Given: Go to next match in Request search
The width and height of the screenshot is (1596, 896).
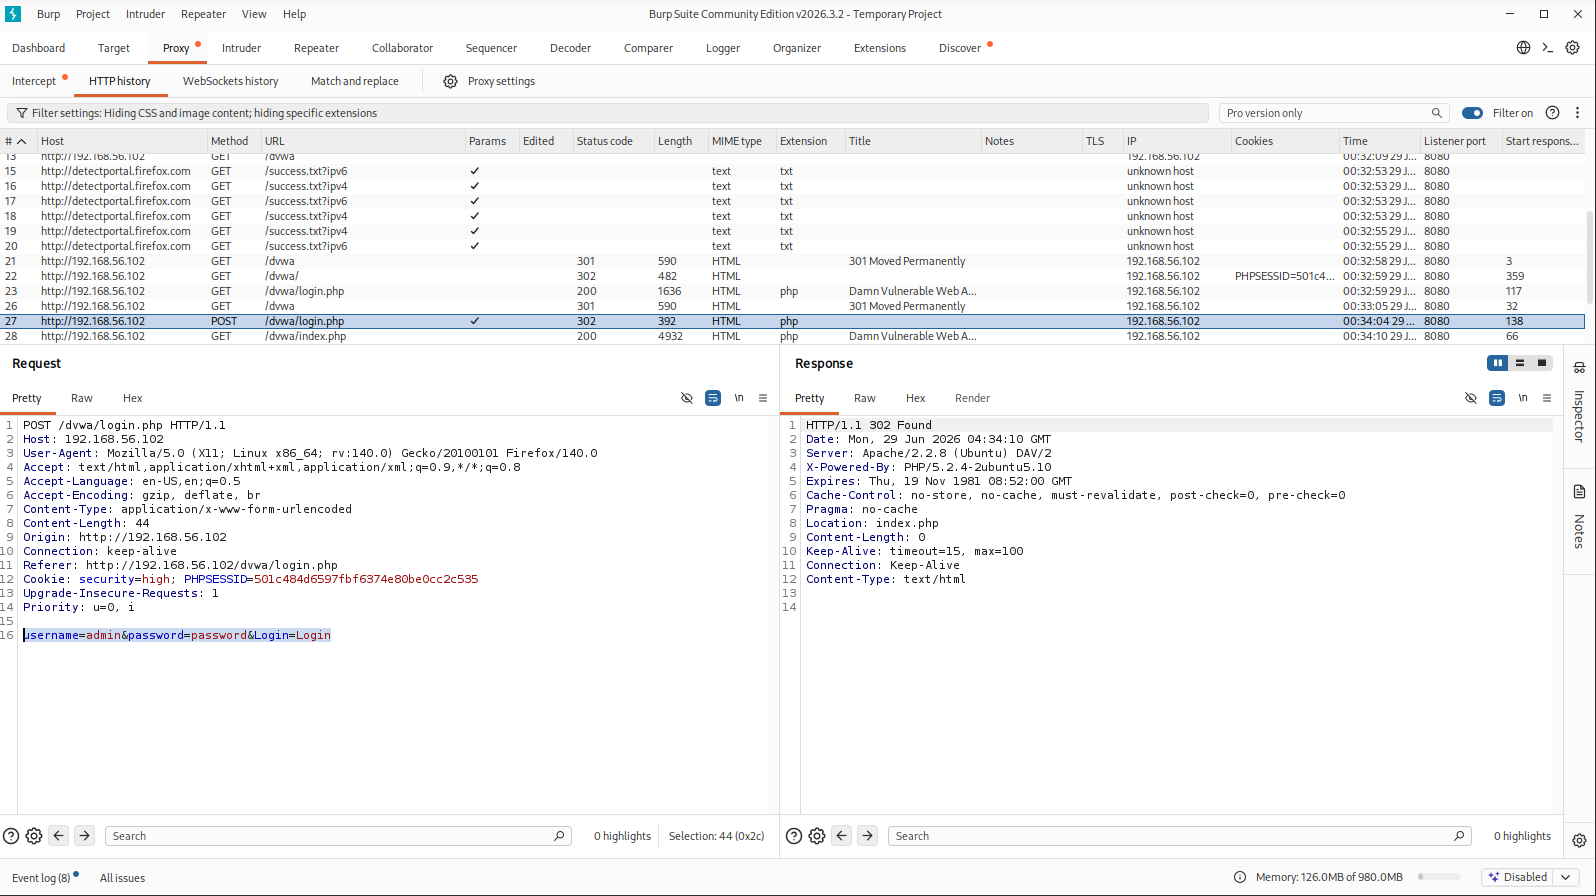Looking at the screenshot, I should pyautogui.click(x=85, y=836).
